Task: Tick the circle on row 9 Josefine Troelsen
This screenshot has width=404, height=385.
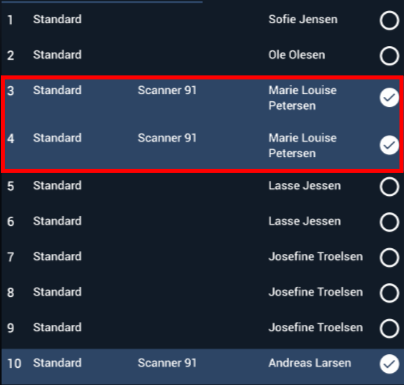Action: (x=389, y=328)
